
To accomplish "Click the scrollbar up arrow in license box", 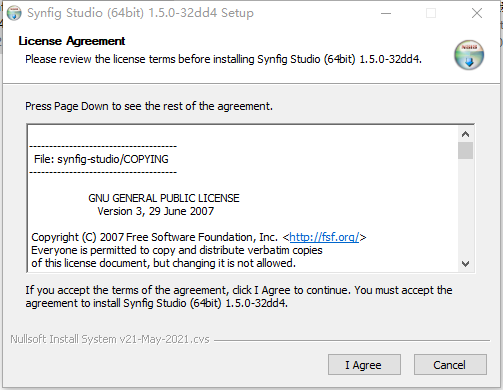I will [465, 134].
